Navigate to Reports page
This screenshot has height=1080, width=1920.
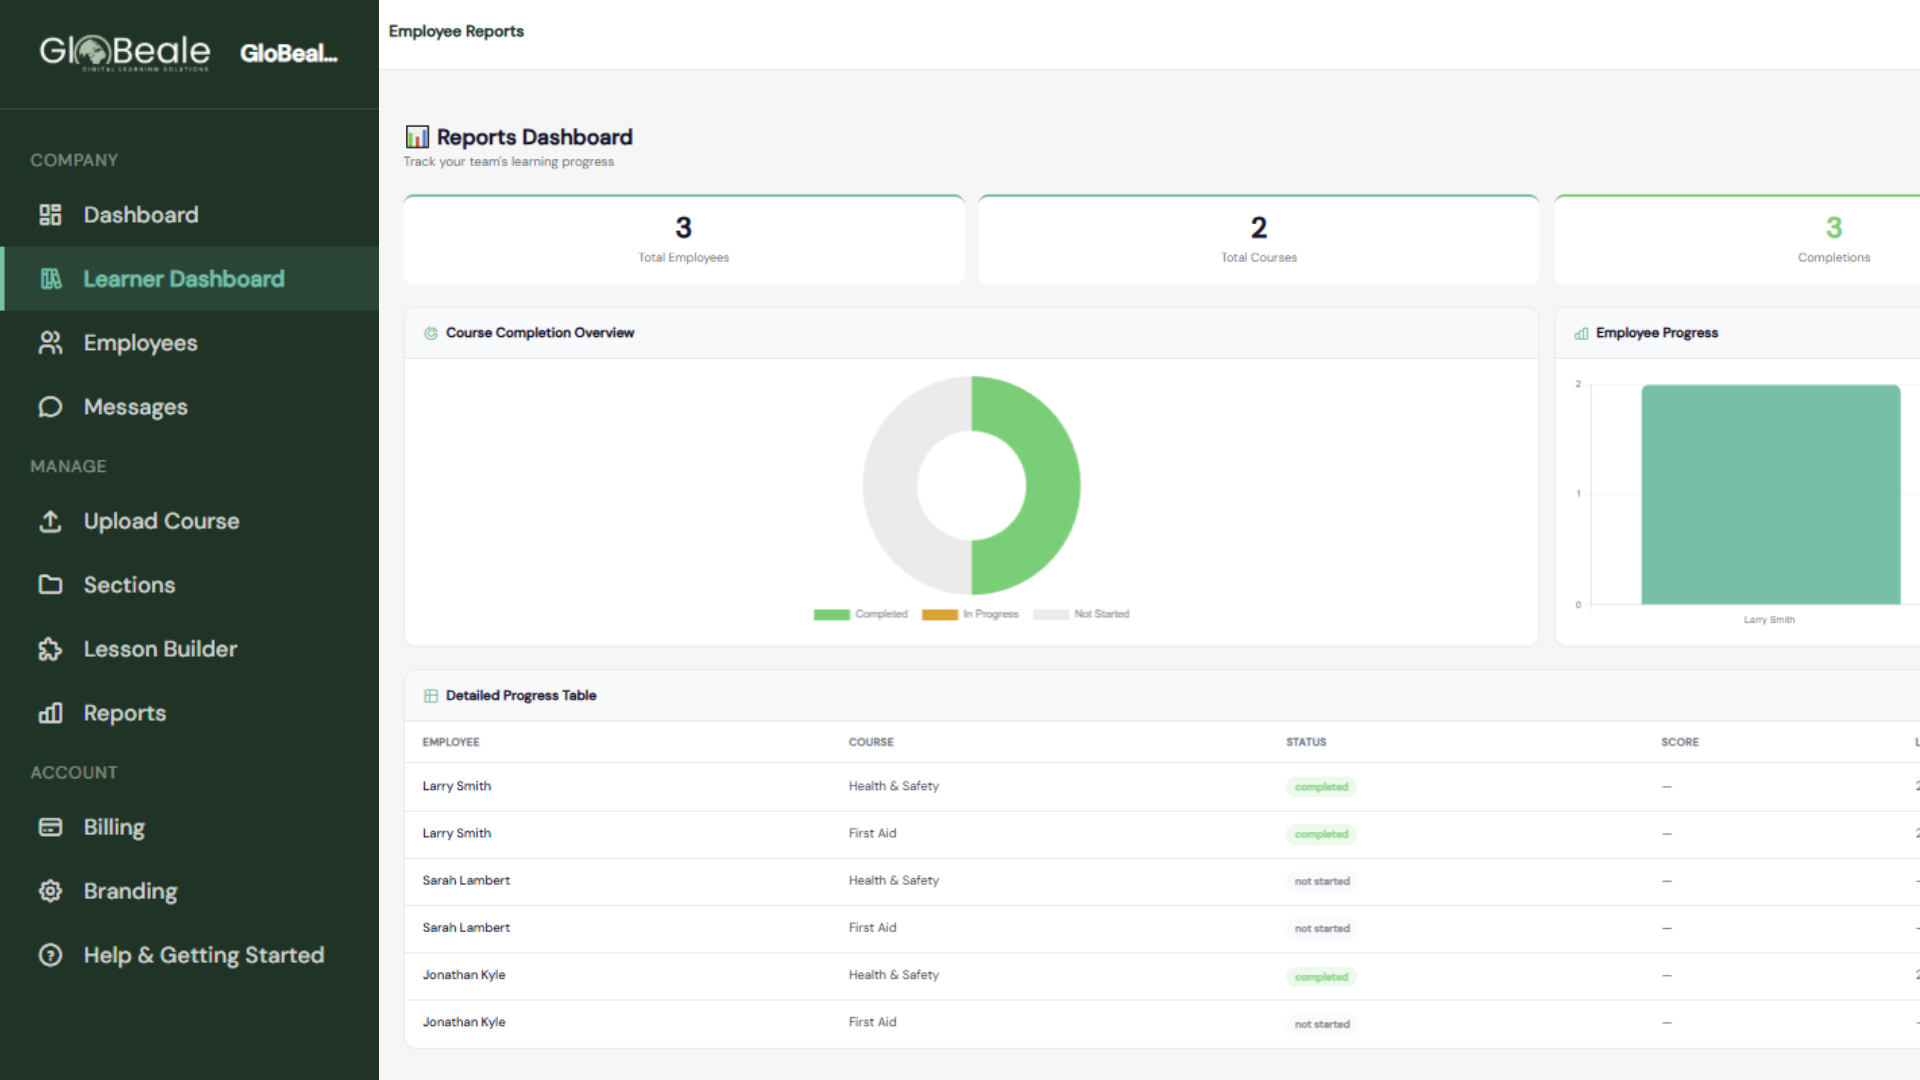(190, 713)
